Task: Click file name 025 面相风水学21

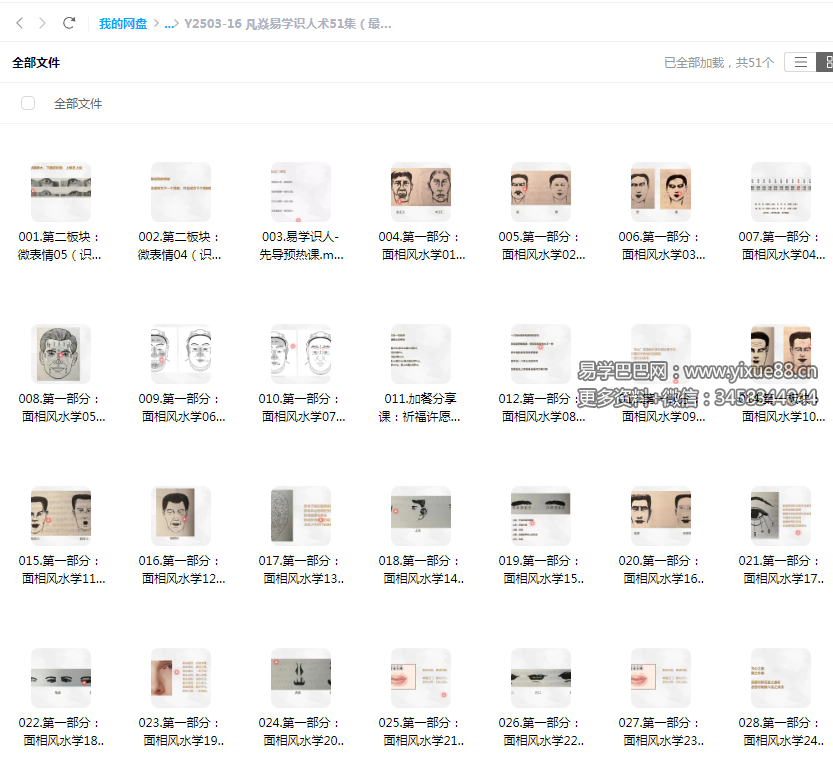Action: pyautogui.click(x=421, y=731)
